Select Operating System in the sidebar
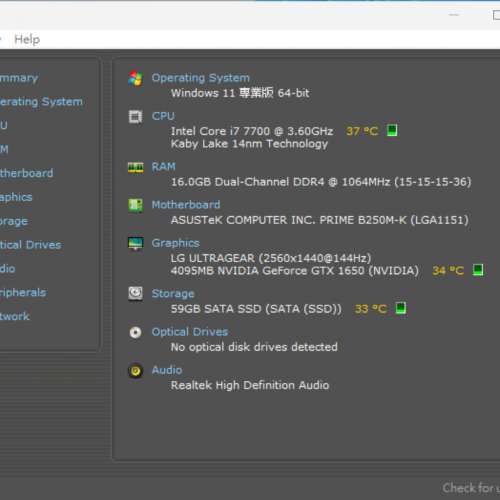The height and width of the screenshot is (500, 500). [41, 102]
